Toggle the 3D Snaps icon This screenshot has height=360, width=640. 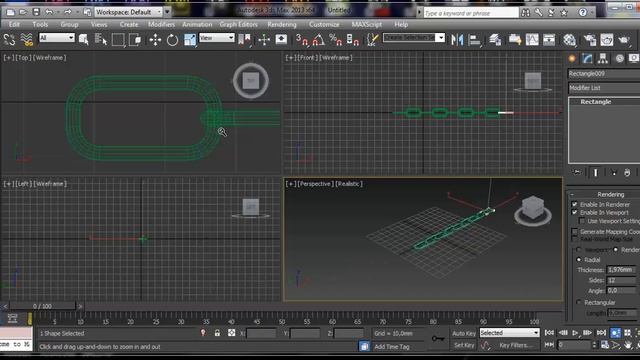pos(302,40)
